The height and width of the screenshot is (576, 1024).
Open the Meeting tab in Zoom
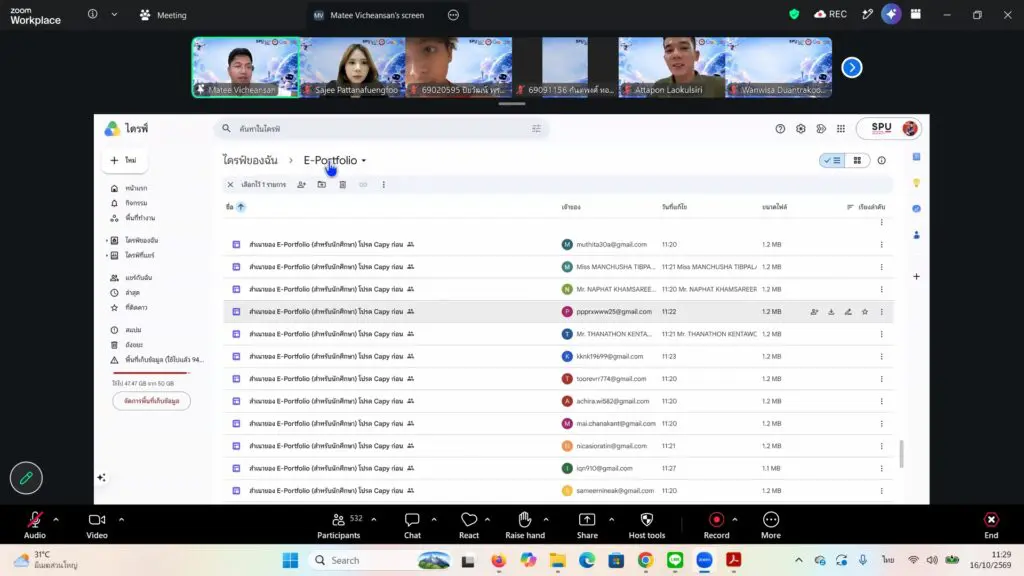coord(163,14)
